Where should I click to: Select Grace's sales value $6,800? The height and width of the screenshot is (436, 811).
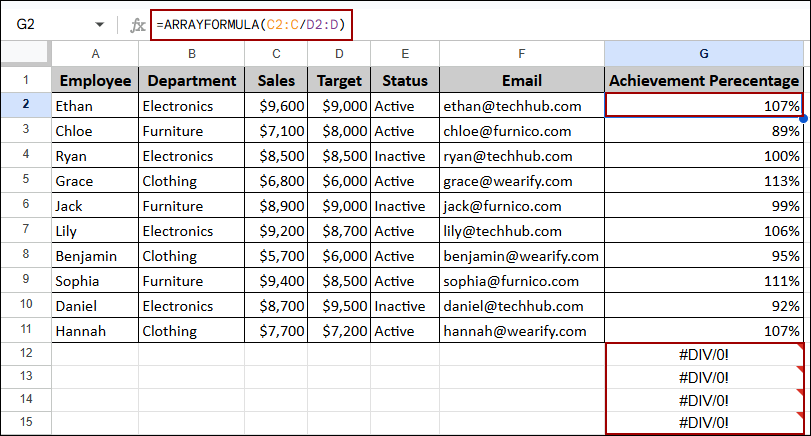click(276, 181)
